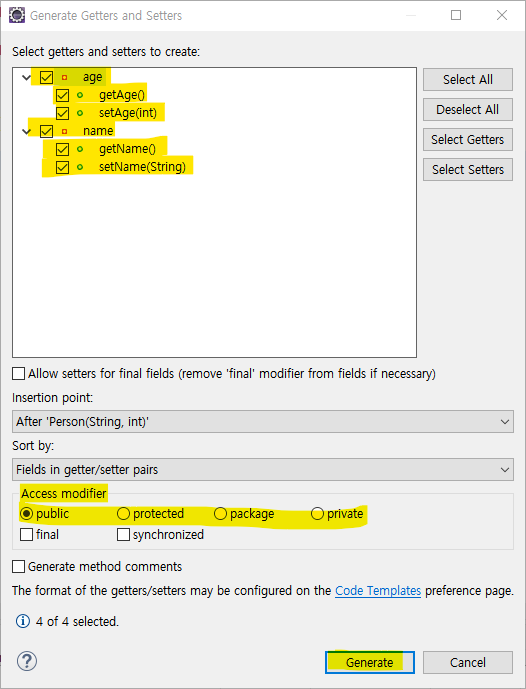Select the getName() label in tree
This screenshot has height=689, width=526.
coord(127,149)
